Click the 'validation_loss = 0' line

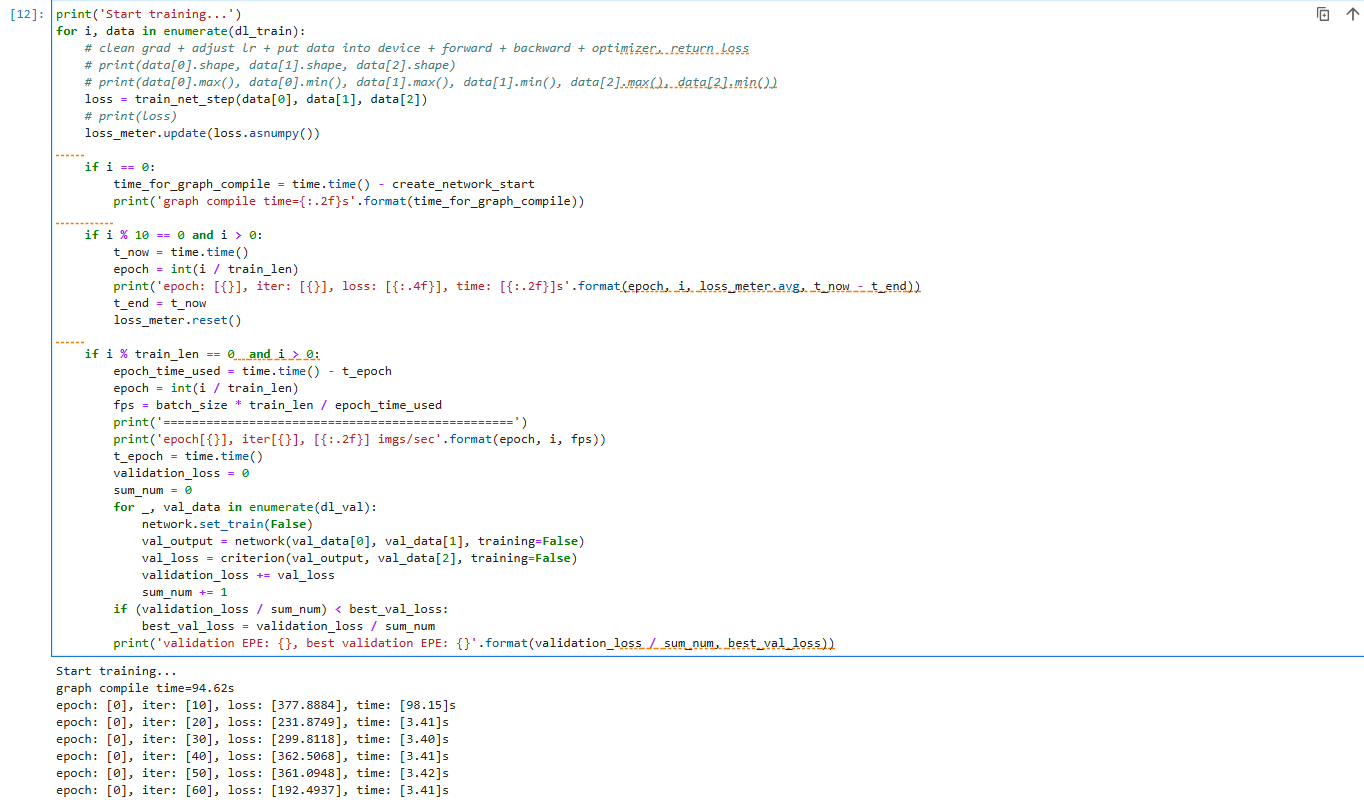pyautogui.click(x=181, y=473)
